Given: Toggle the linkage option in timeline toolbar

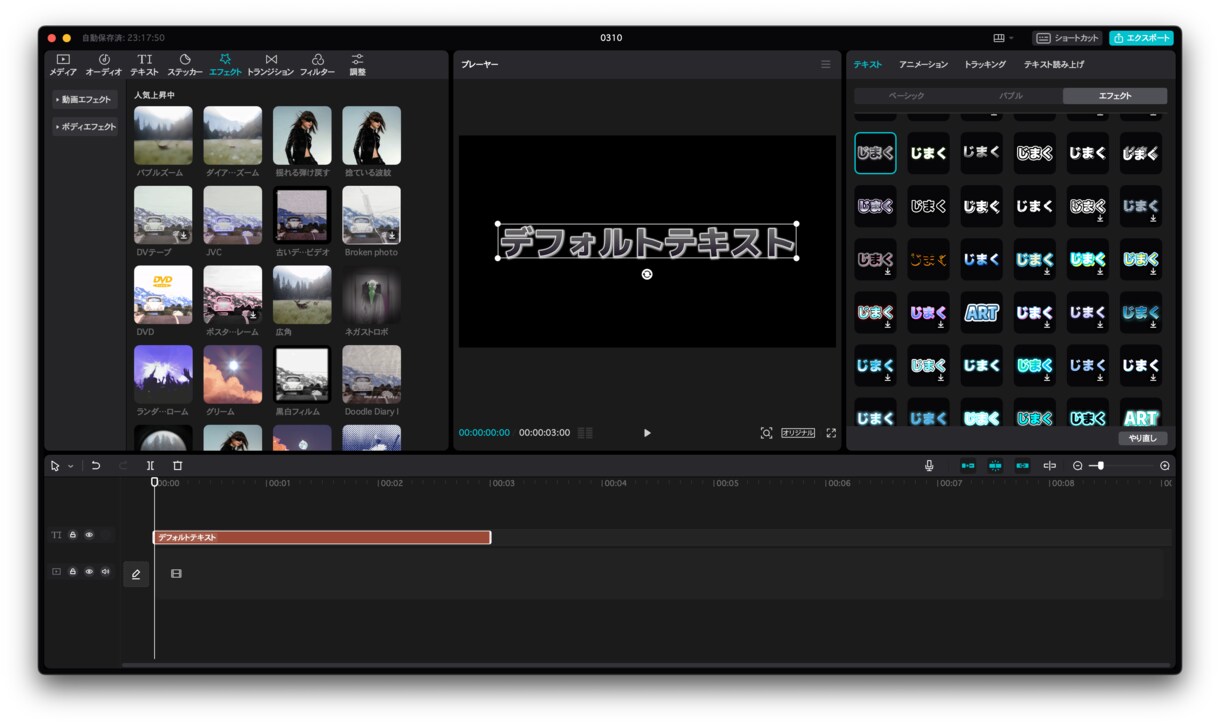Looking at the screenshot, I should coord(1022,466).
